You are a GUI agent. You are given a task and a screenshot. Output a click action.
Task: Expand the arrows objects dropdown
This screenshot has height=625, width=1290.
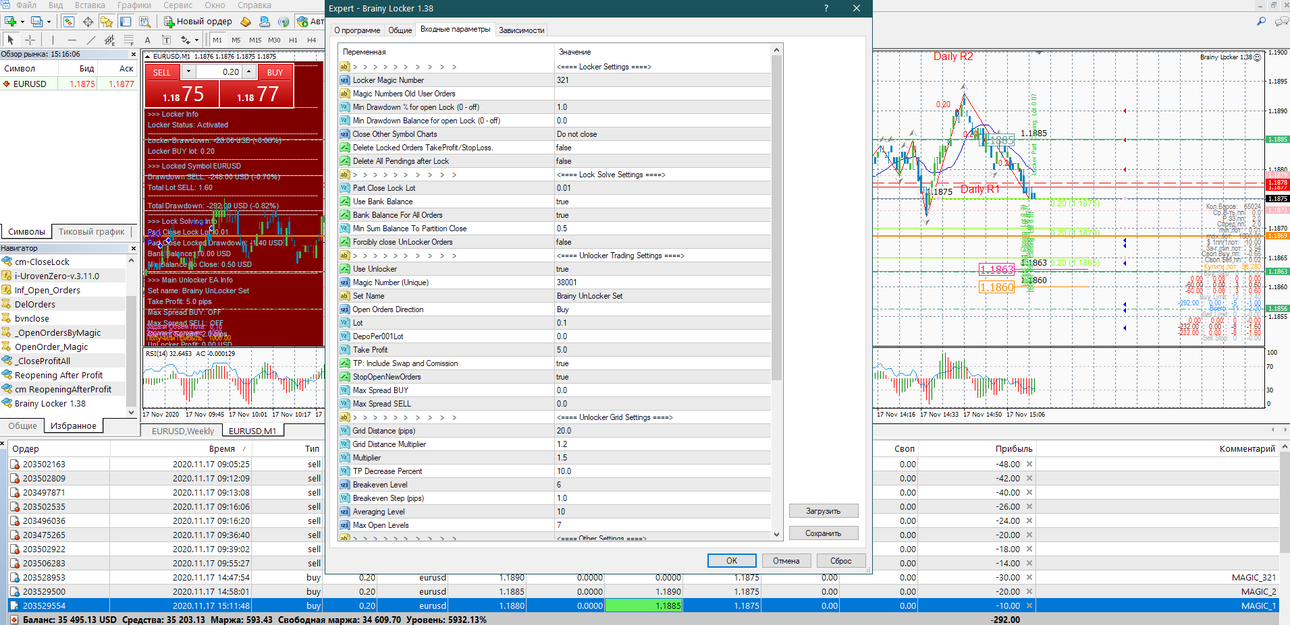pos(196,40)
